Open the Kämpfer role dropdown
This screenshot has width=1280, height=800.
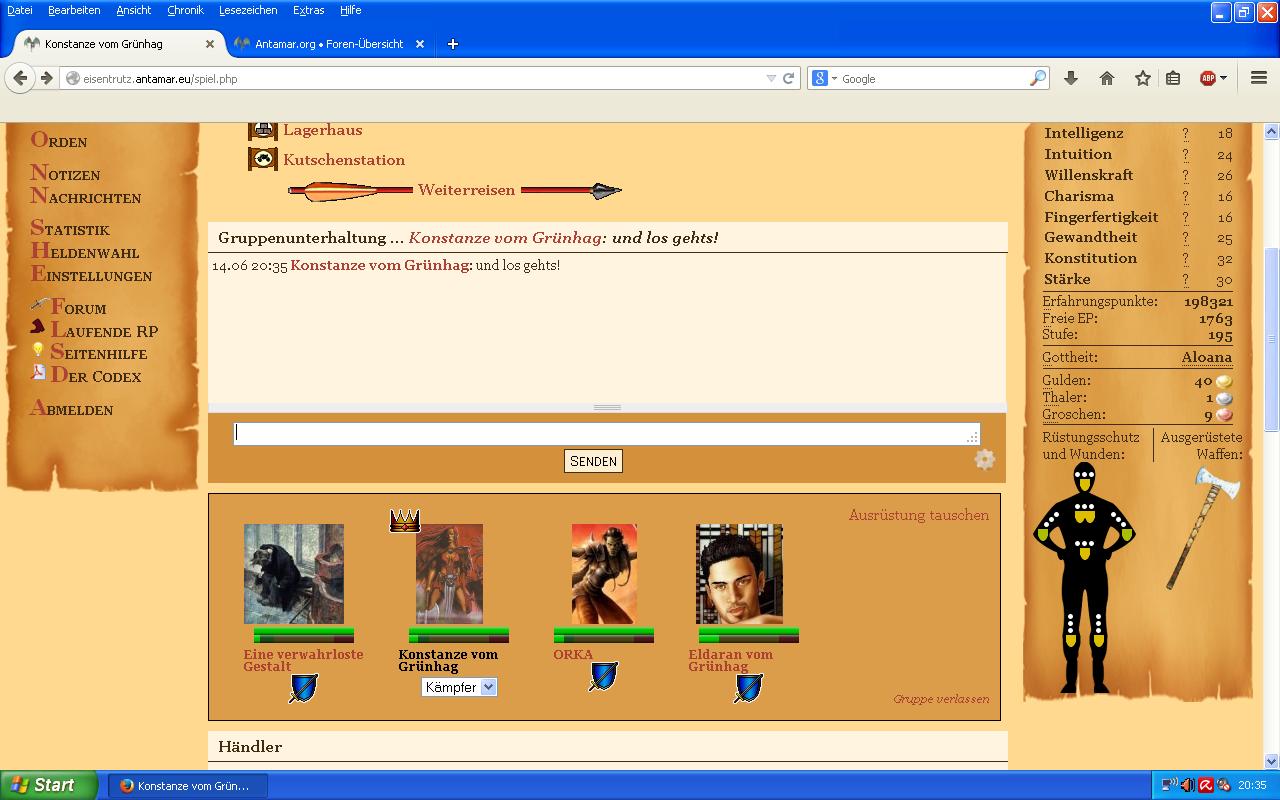point(459,687)
